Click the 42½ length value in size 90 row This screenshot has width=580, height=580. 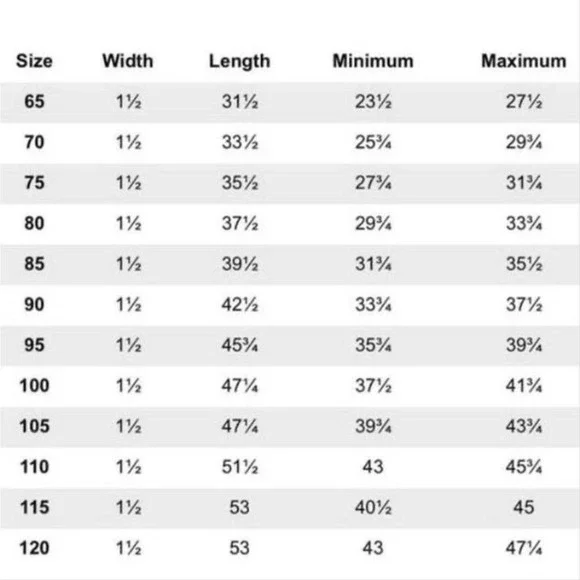(240, 304)
